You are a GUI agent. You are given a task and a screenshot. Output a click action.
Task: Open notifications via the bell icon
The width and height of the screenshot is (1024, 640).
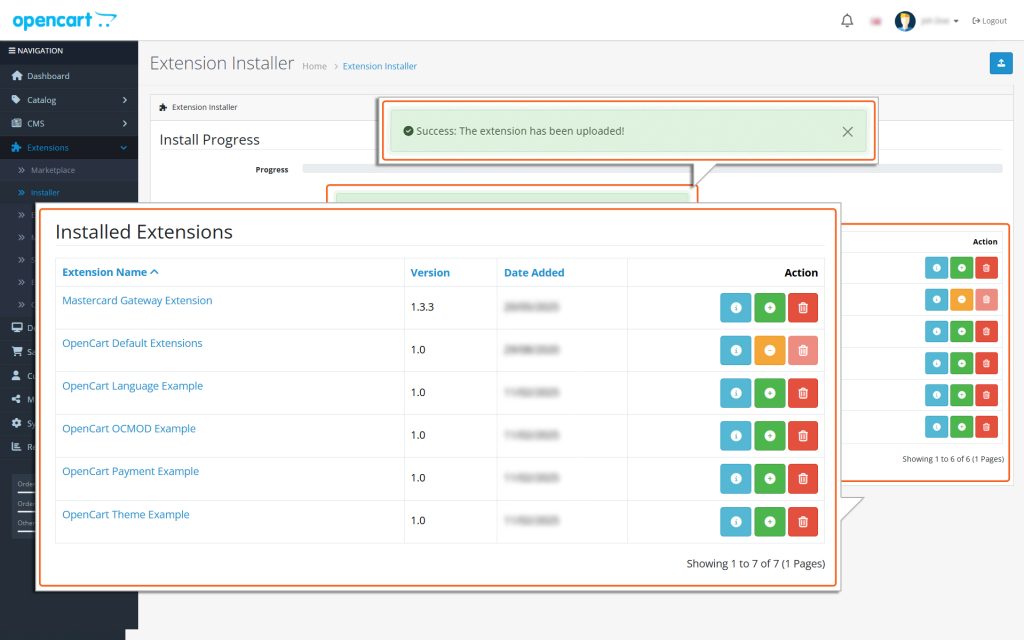[x=846, y=19]
